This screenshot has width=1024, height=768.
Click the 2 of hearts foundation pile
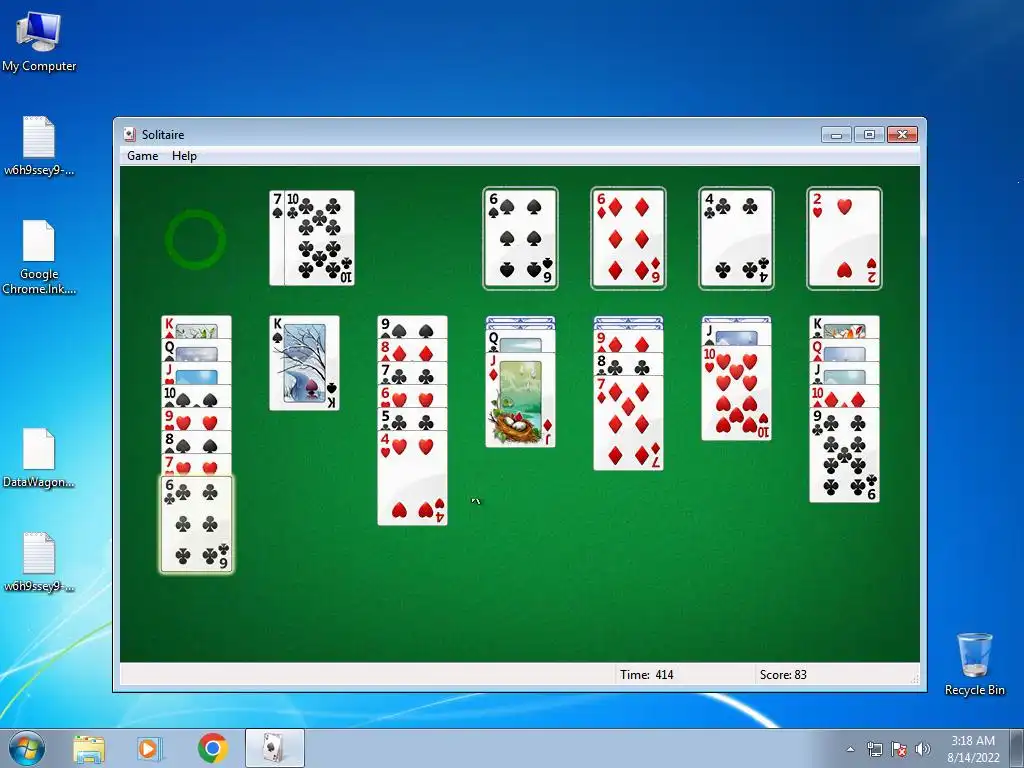844,238
